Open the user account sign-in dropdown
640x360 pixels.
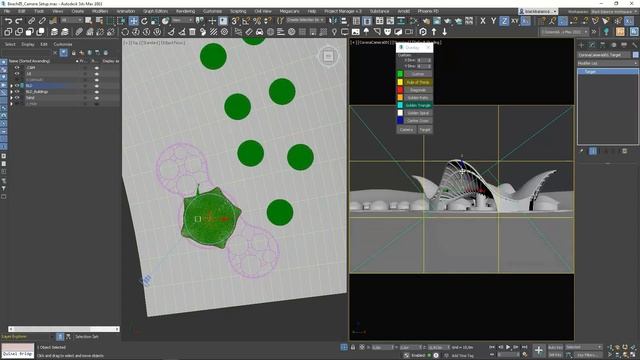point(538,12)
